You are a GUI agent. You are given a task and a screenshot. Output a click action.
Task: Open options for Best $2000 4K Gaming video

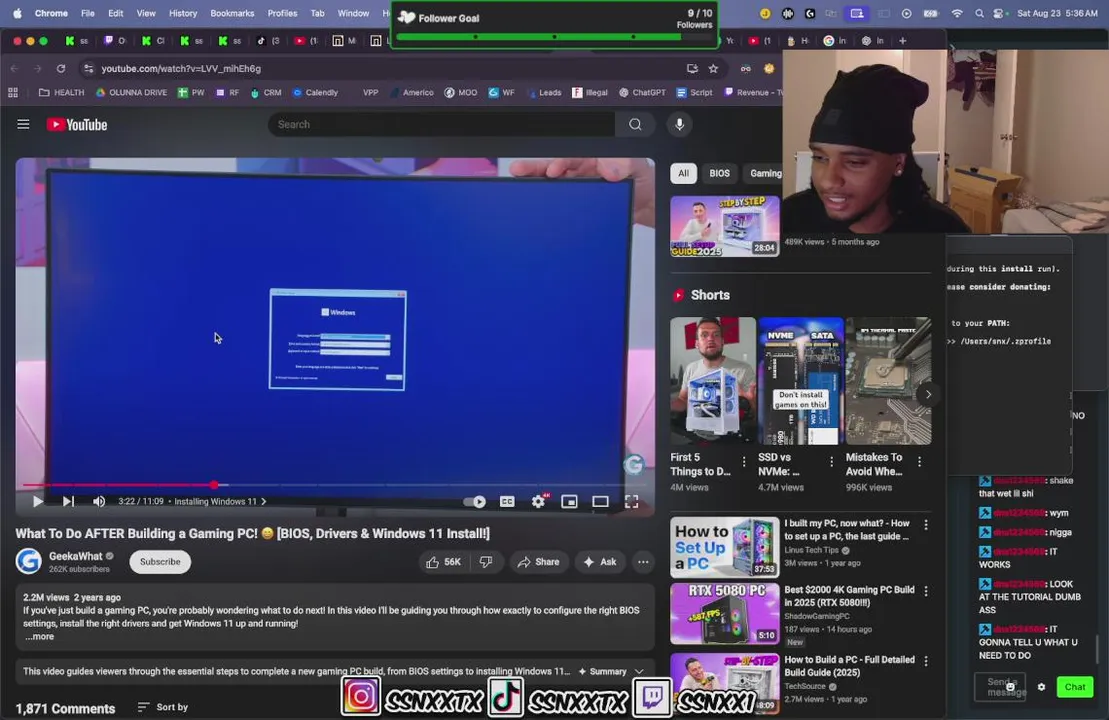[926, 591]
